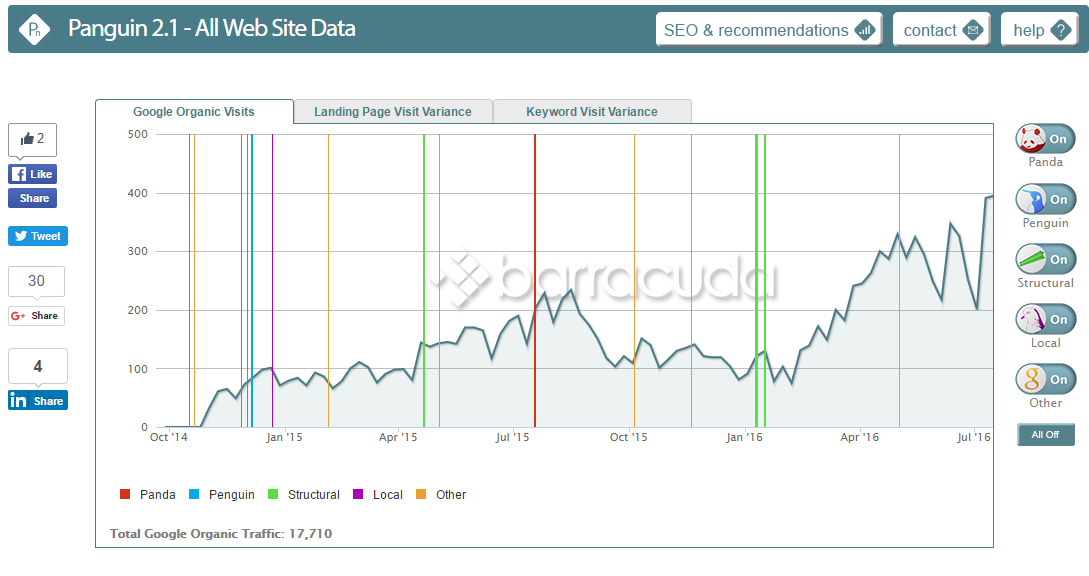Click the Facebook Like button
Viewport: 1089px width, 576px height.
pos(32,174)
